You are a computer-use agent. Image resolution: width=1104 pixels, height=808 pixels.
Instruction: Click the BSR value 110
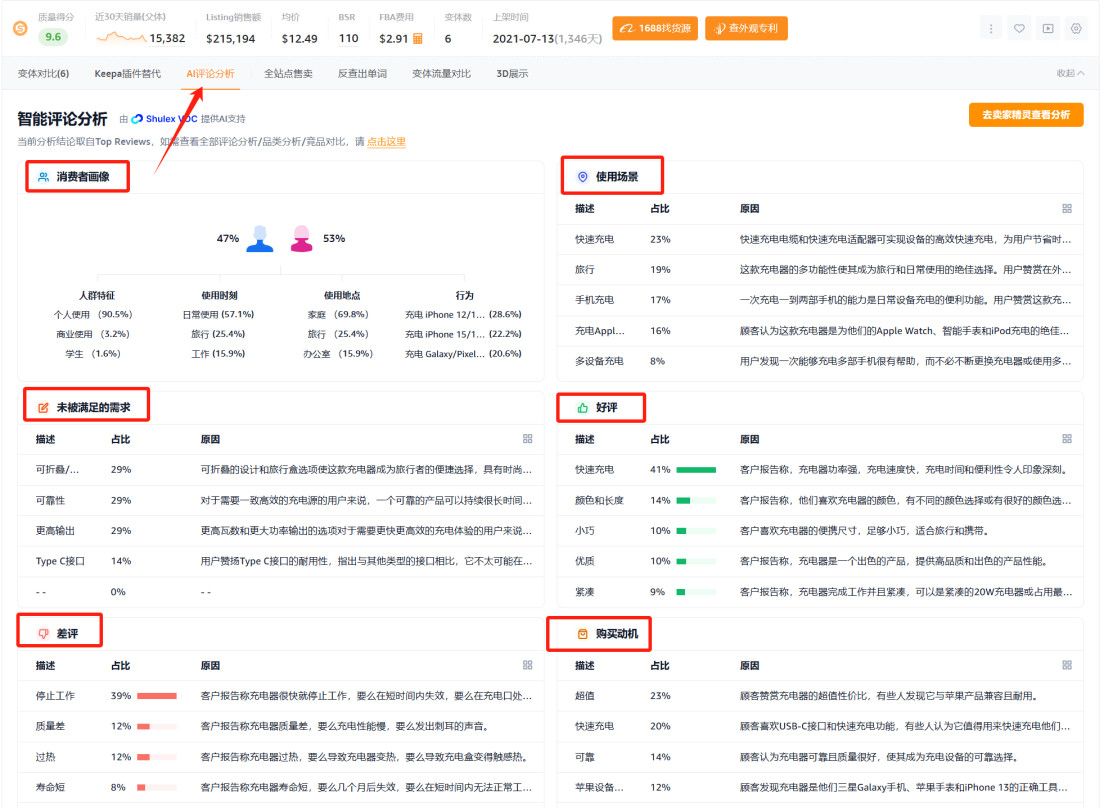[x=349, y=38]
